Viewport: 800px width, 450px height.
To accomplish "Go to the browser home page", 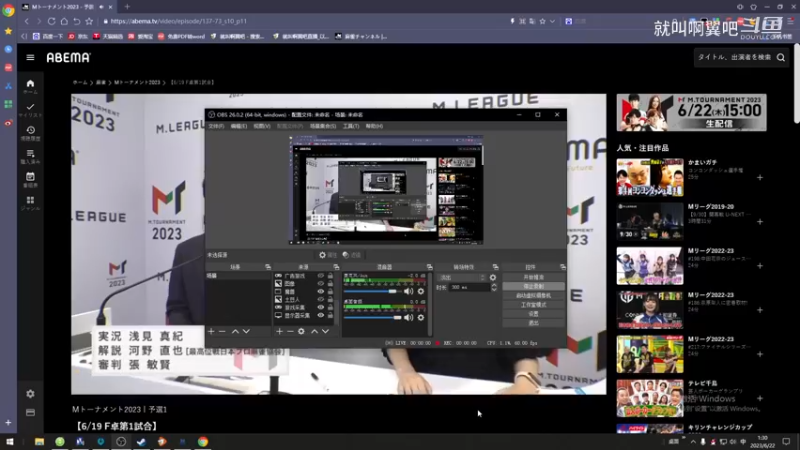I will (x=64, y=21).
